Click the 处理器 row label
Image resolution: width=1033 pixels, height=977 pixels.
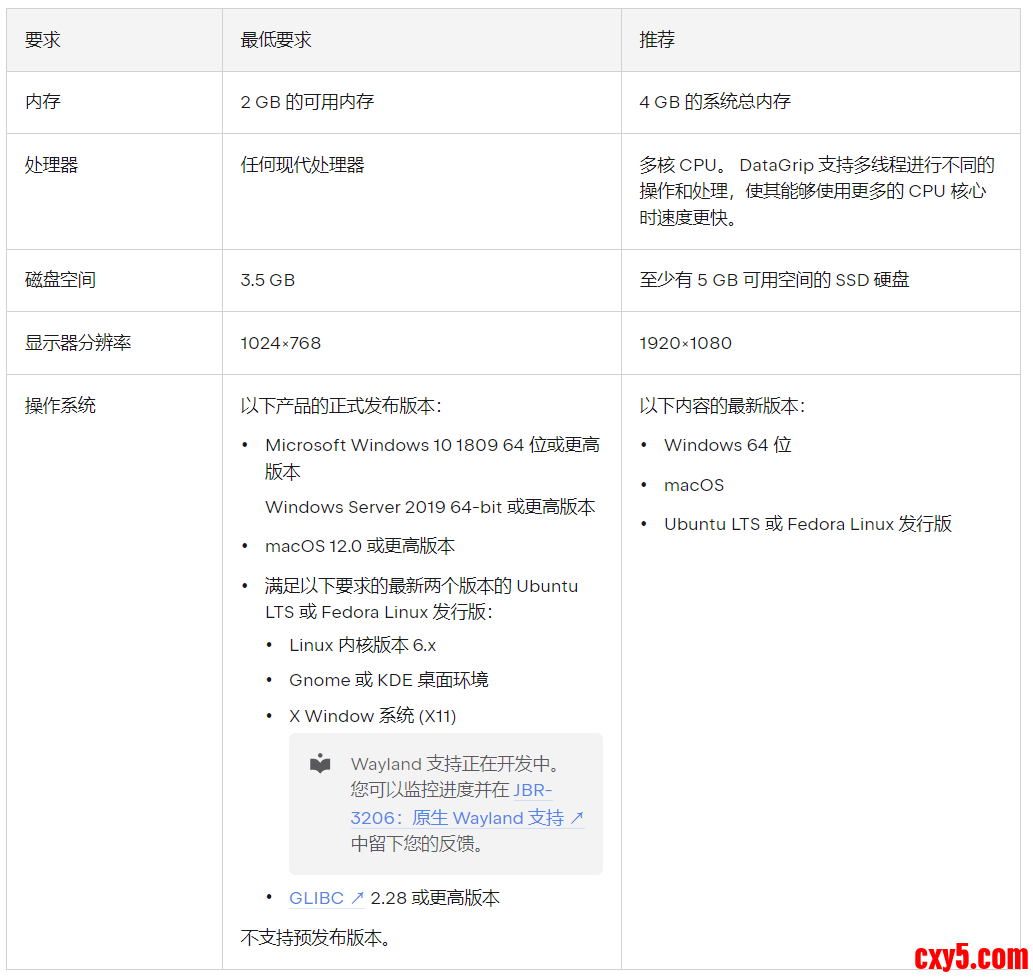52,165
